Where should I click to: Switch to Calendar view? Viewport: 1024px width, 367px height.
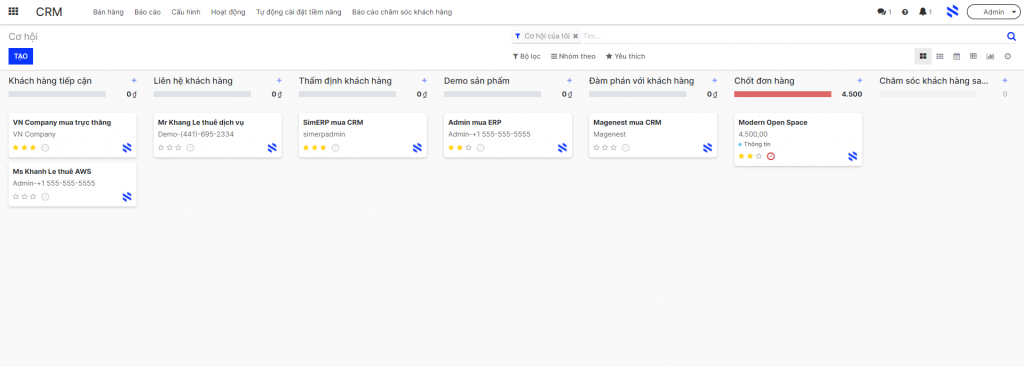[957, 56]
